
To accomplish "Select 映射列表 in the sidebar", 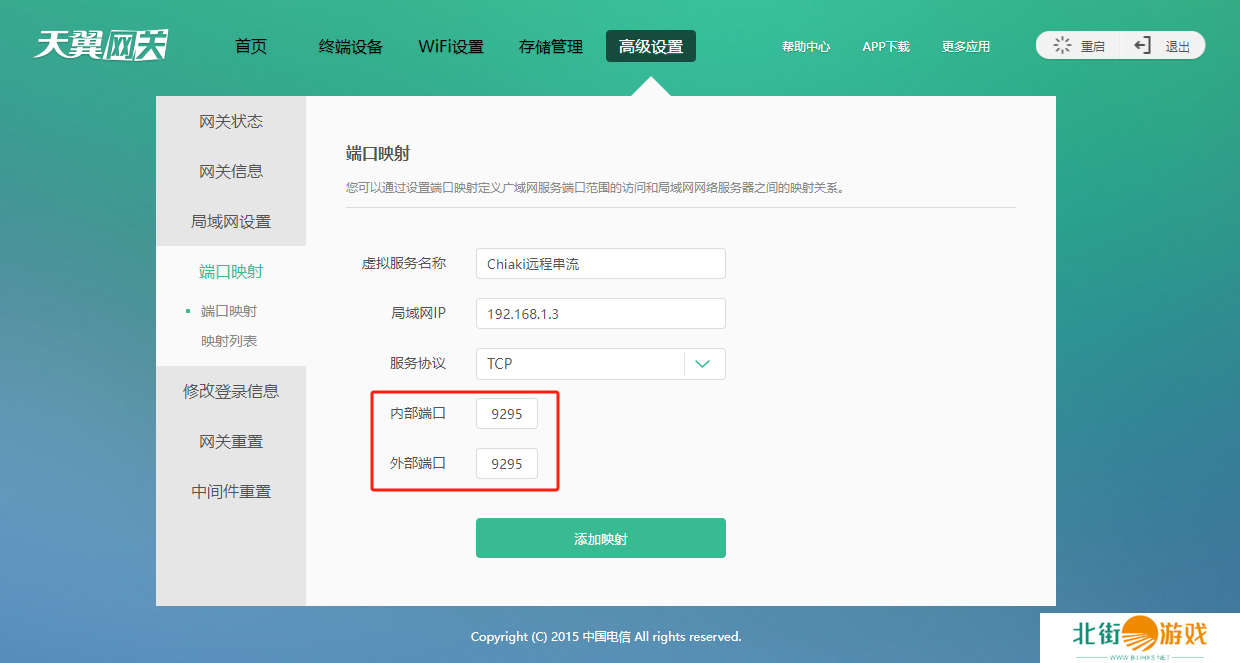I will pos(229,341).
